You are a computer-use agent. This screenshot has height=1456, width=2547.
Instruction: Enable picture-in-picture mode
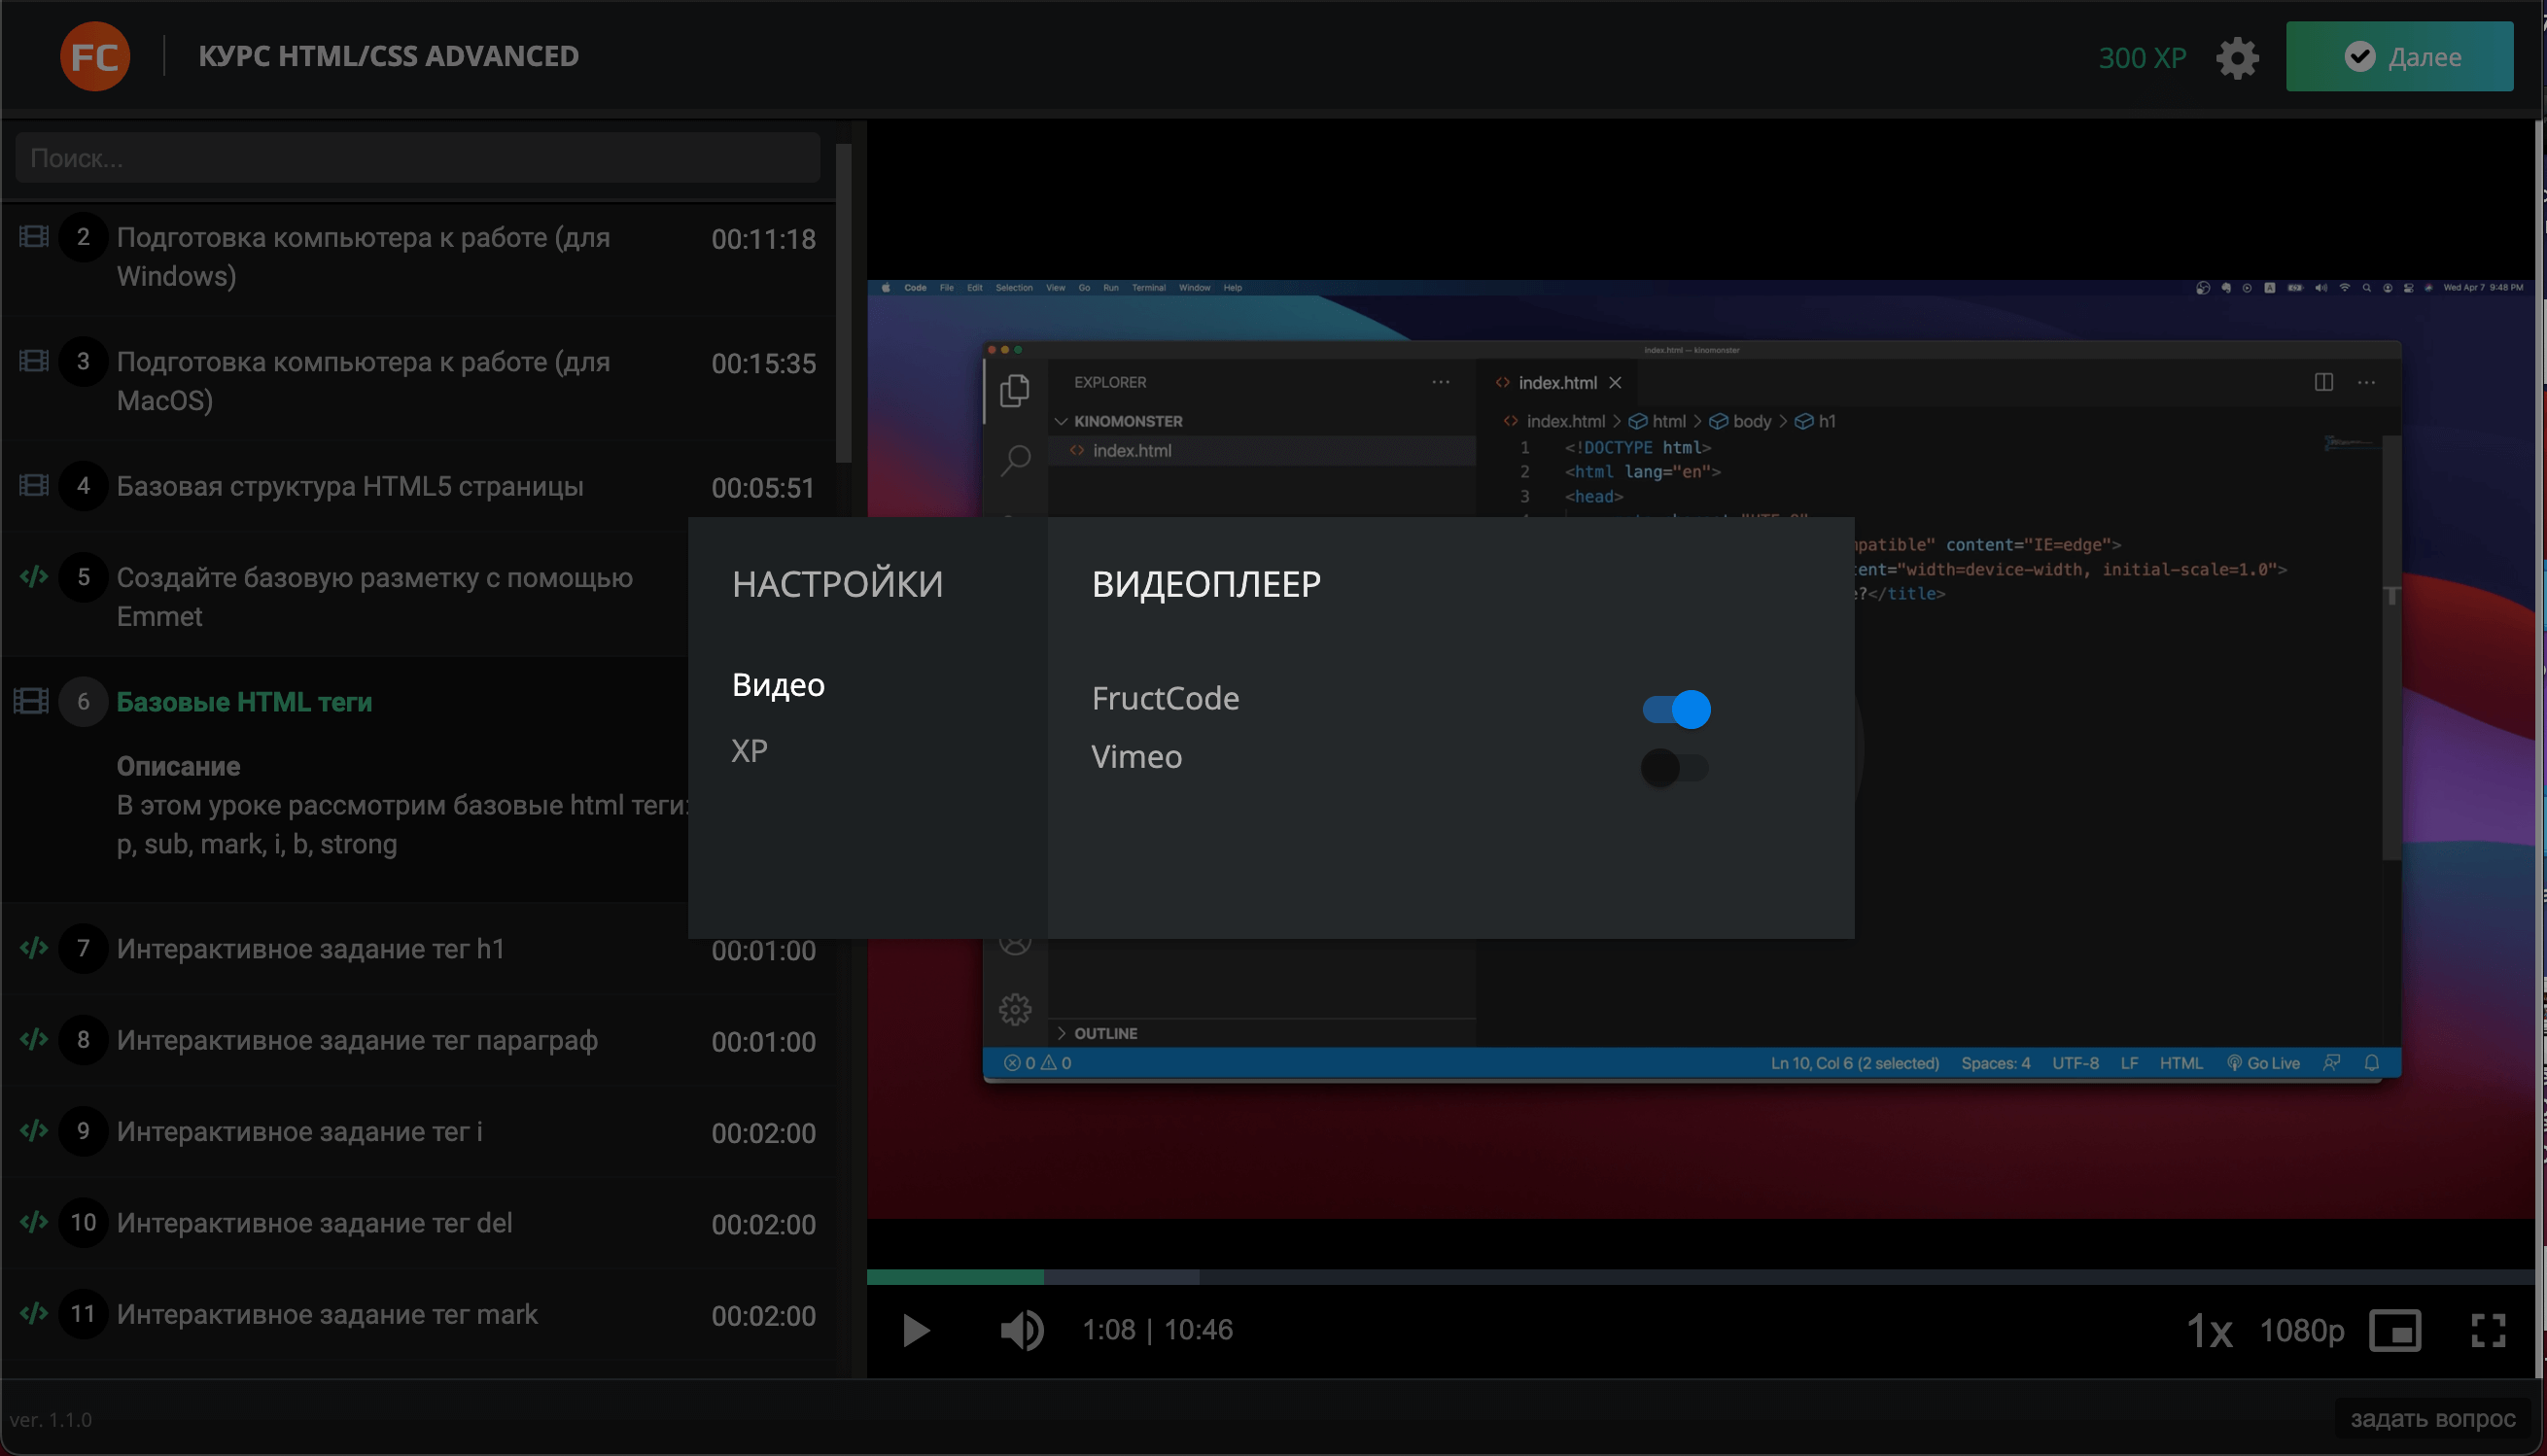[x=2395, y=1331]
